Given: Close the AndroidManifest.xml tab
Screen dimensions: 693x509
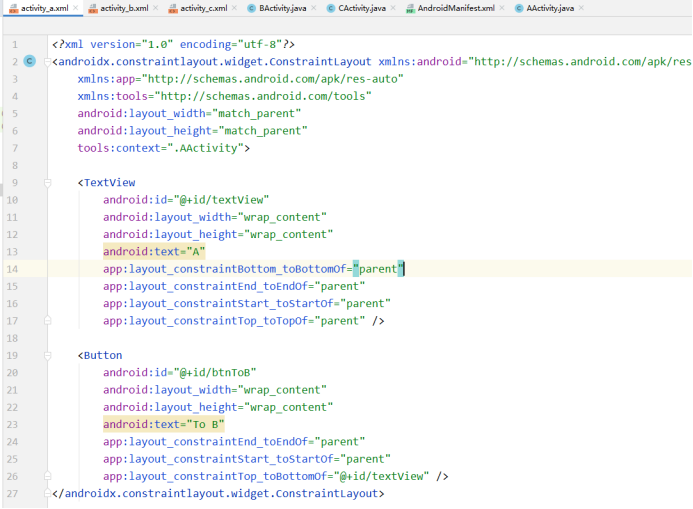Looking at the screenshot, I should tap(502, 8).
